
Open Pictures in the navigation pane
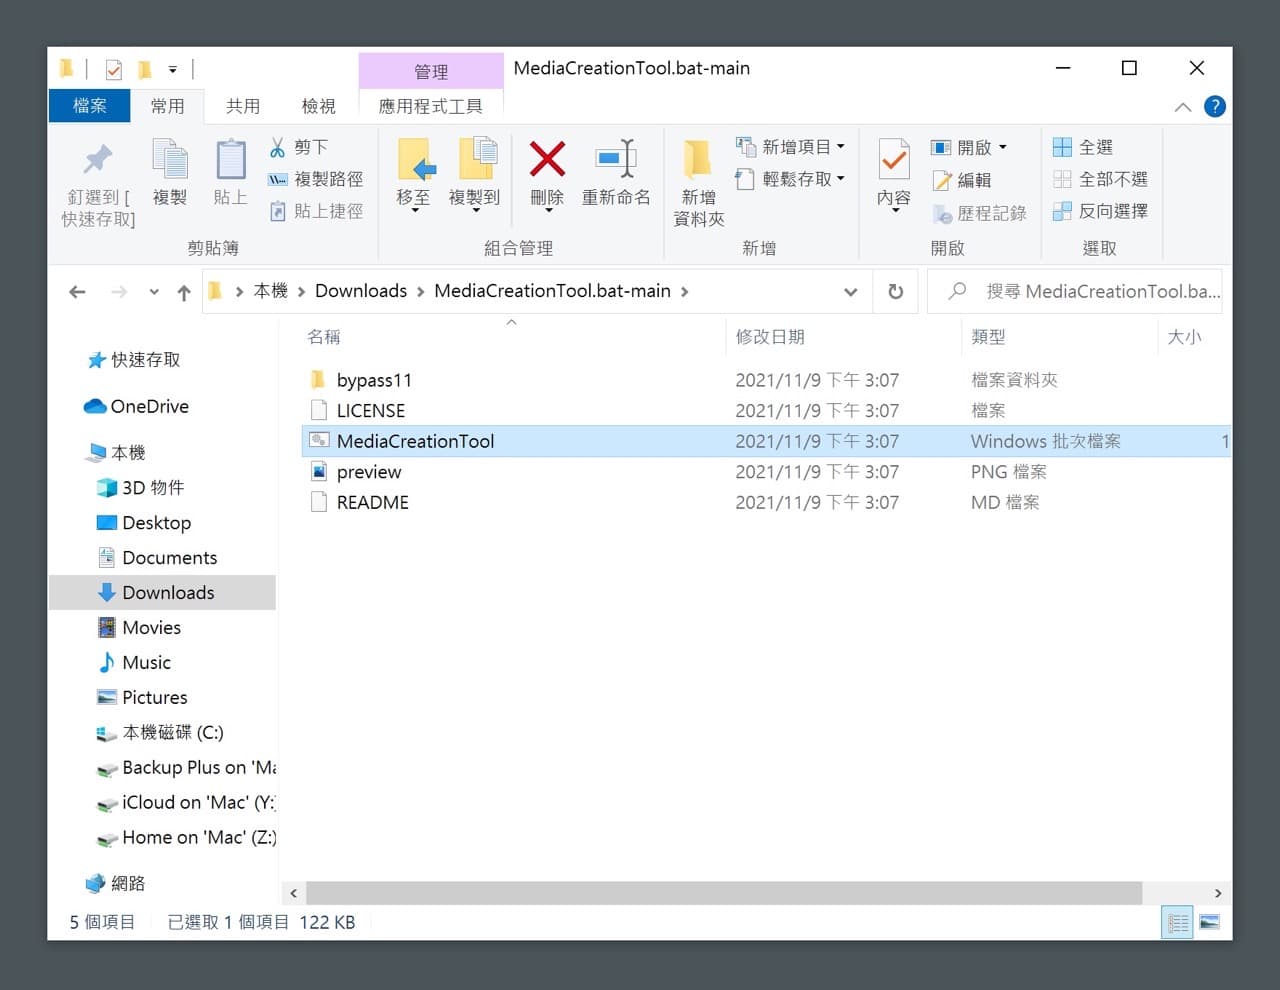pyautogui.click(x=154, y=698)
